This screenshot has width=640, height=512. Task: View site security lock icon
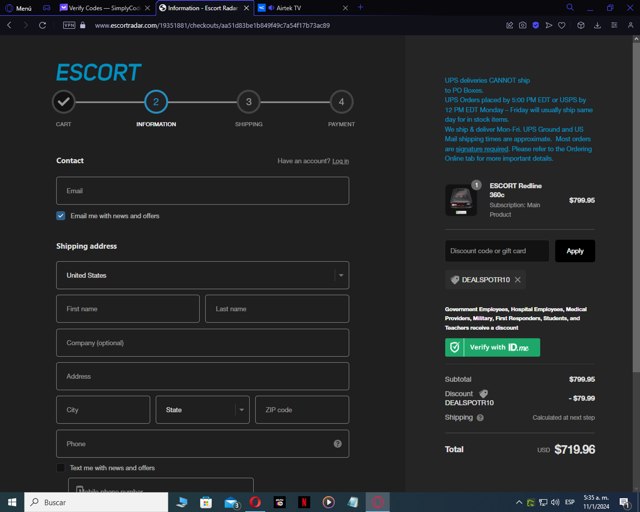83,25
